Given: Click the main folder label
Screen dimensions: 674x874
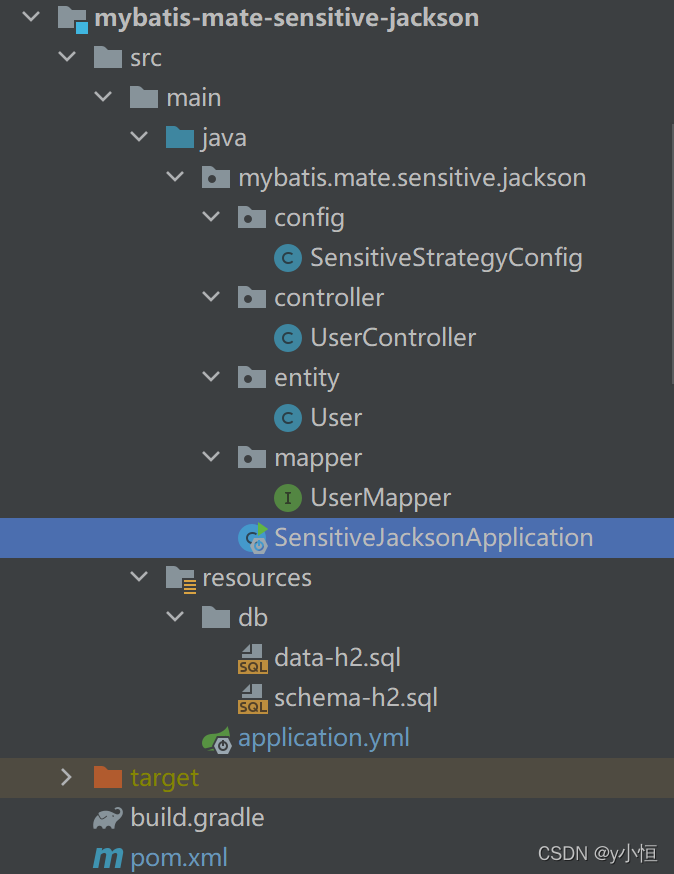Looking at the screenshot, I should (194, 98).
